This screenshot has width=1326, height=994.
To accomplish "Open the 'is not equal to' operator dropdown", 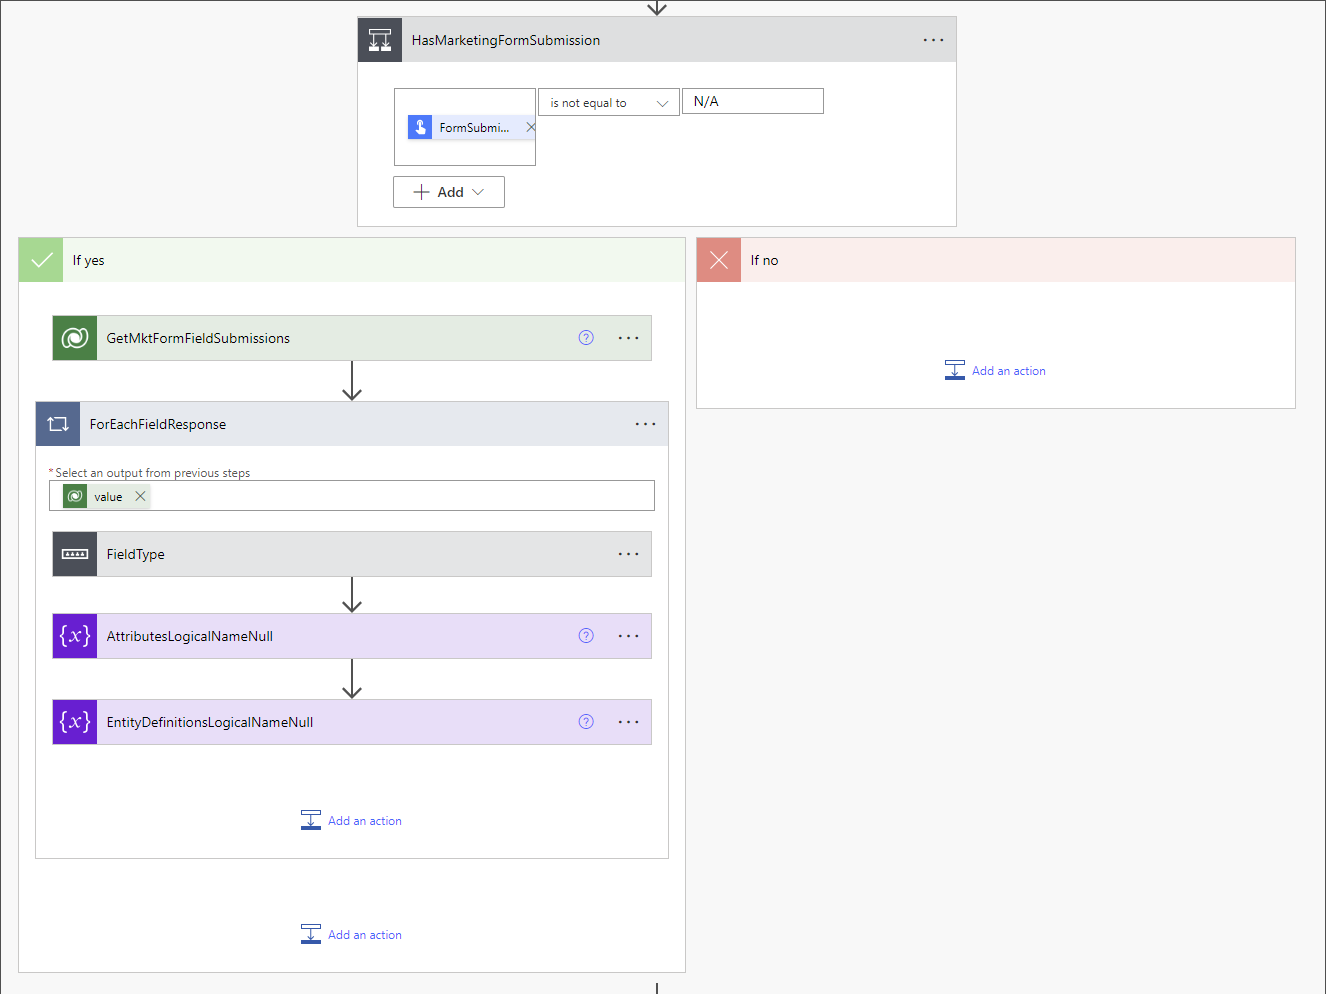I will click(661, 101).
